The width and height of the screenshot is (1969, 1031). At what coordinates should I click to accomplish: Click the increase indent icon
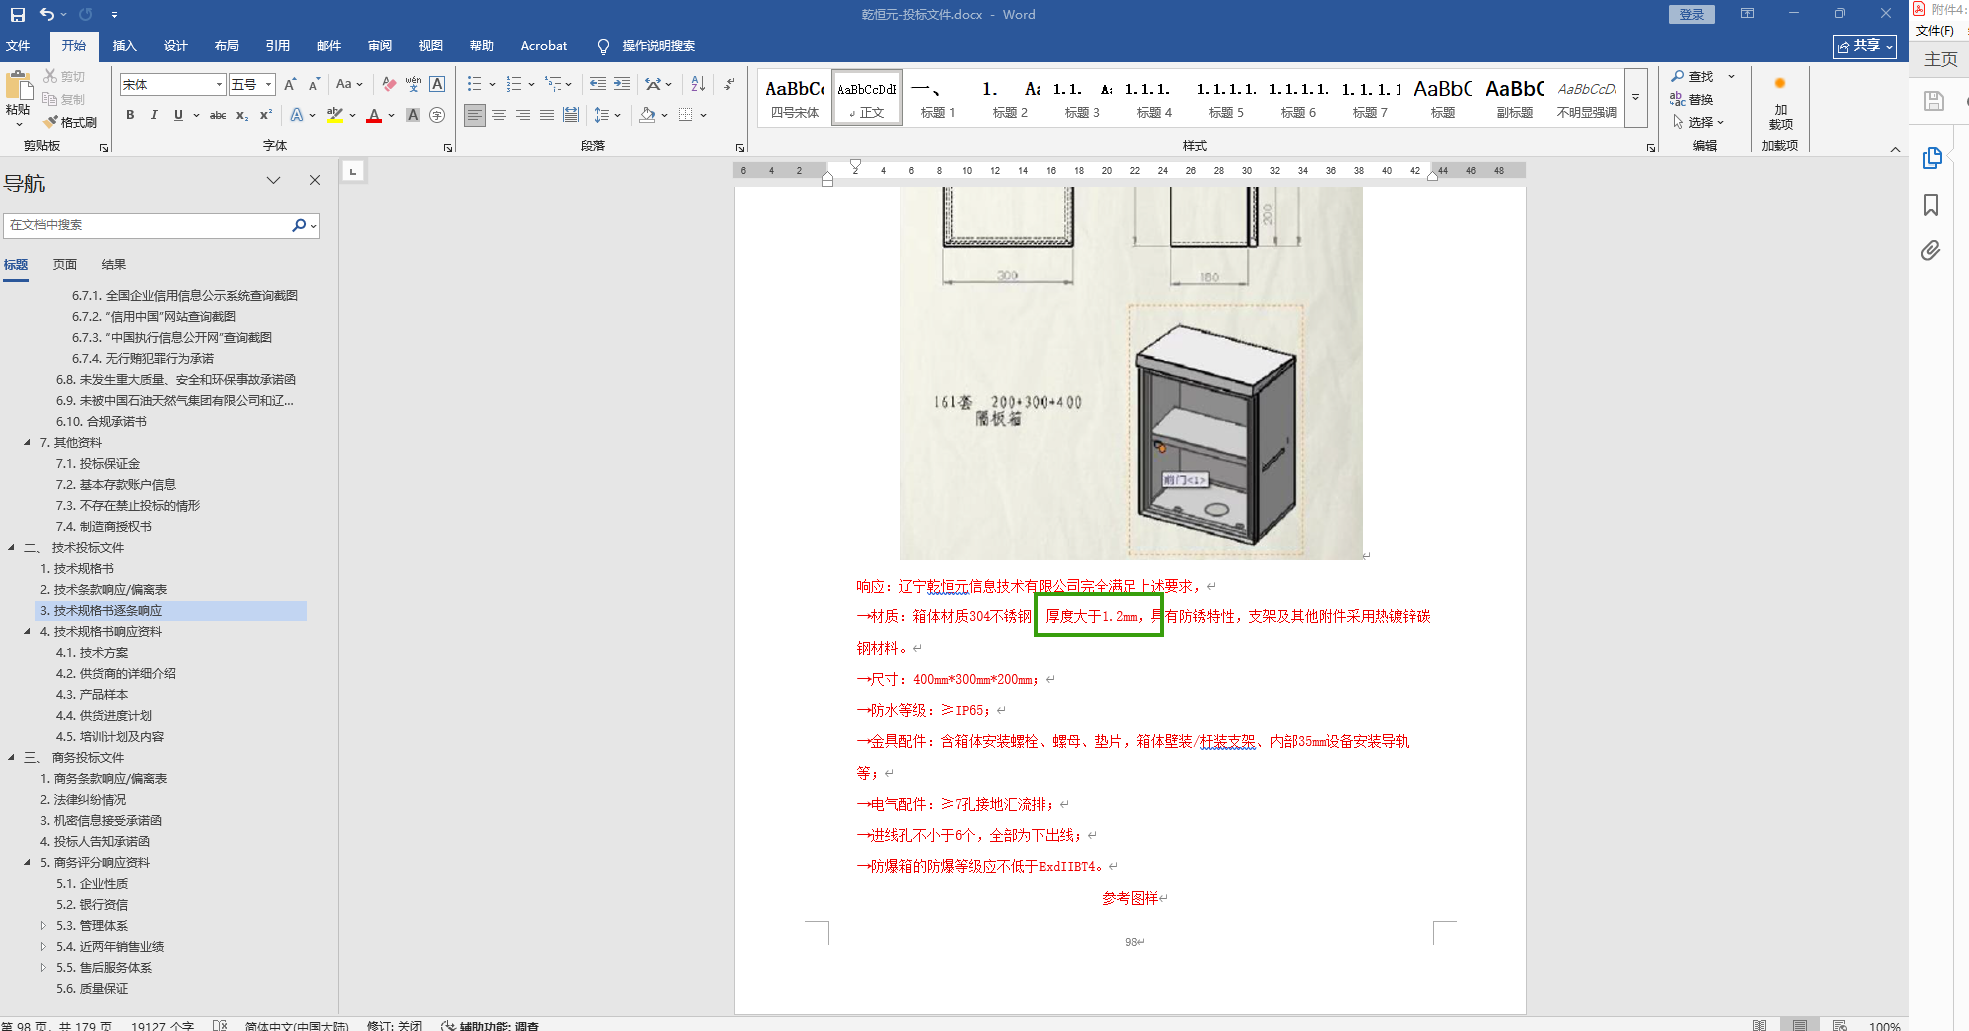(x=622, y=84)
